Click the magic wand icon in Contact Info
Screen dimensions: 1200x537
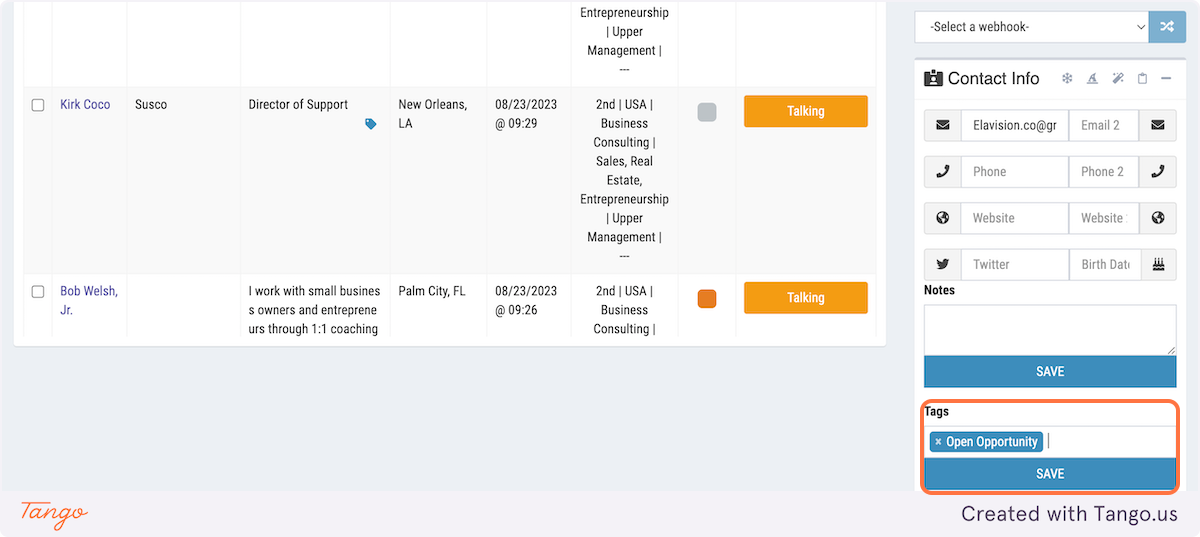[1118, 78]
